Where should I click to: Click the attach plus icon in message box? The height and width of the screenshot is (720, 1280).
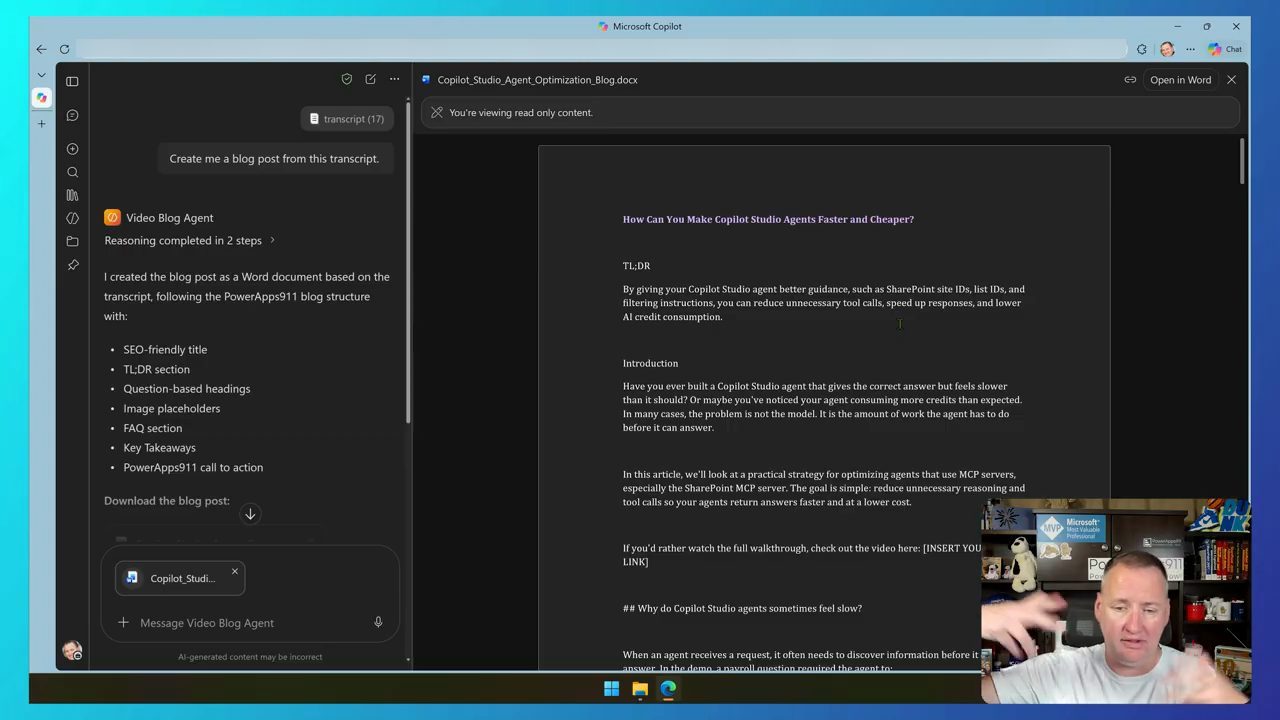123,622
